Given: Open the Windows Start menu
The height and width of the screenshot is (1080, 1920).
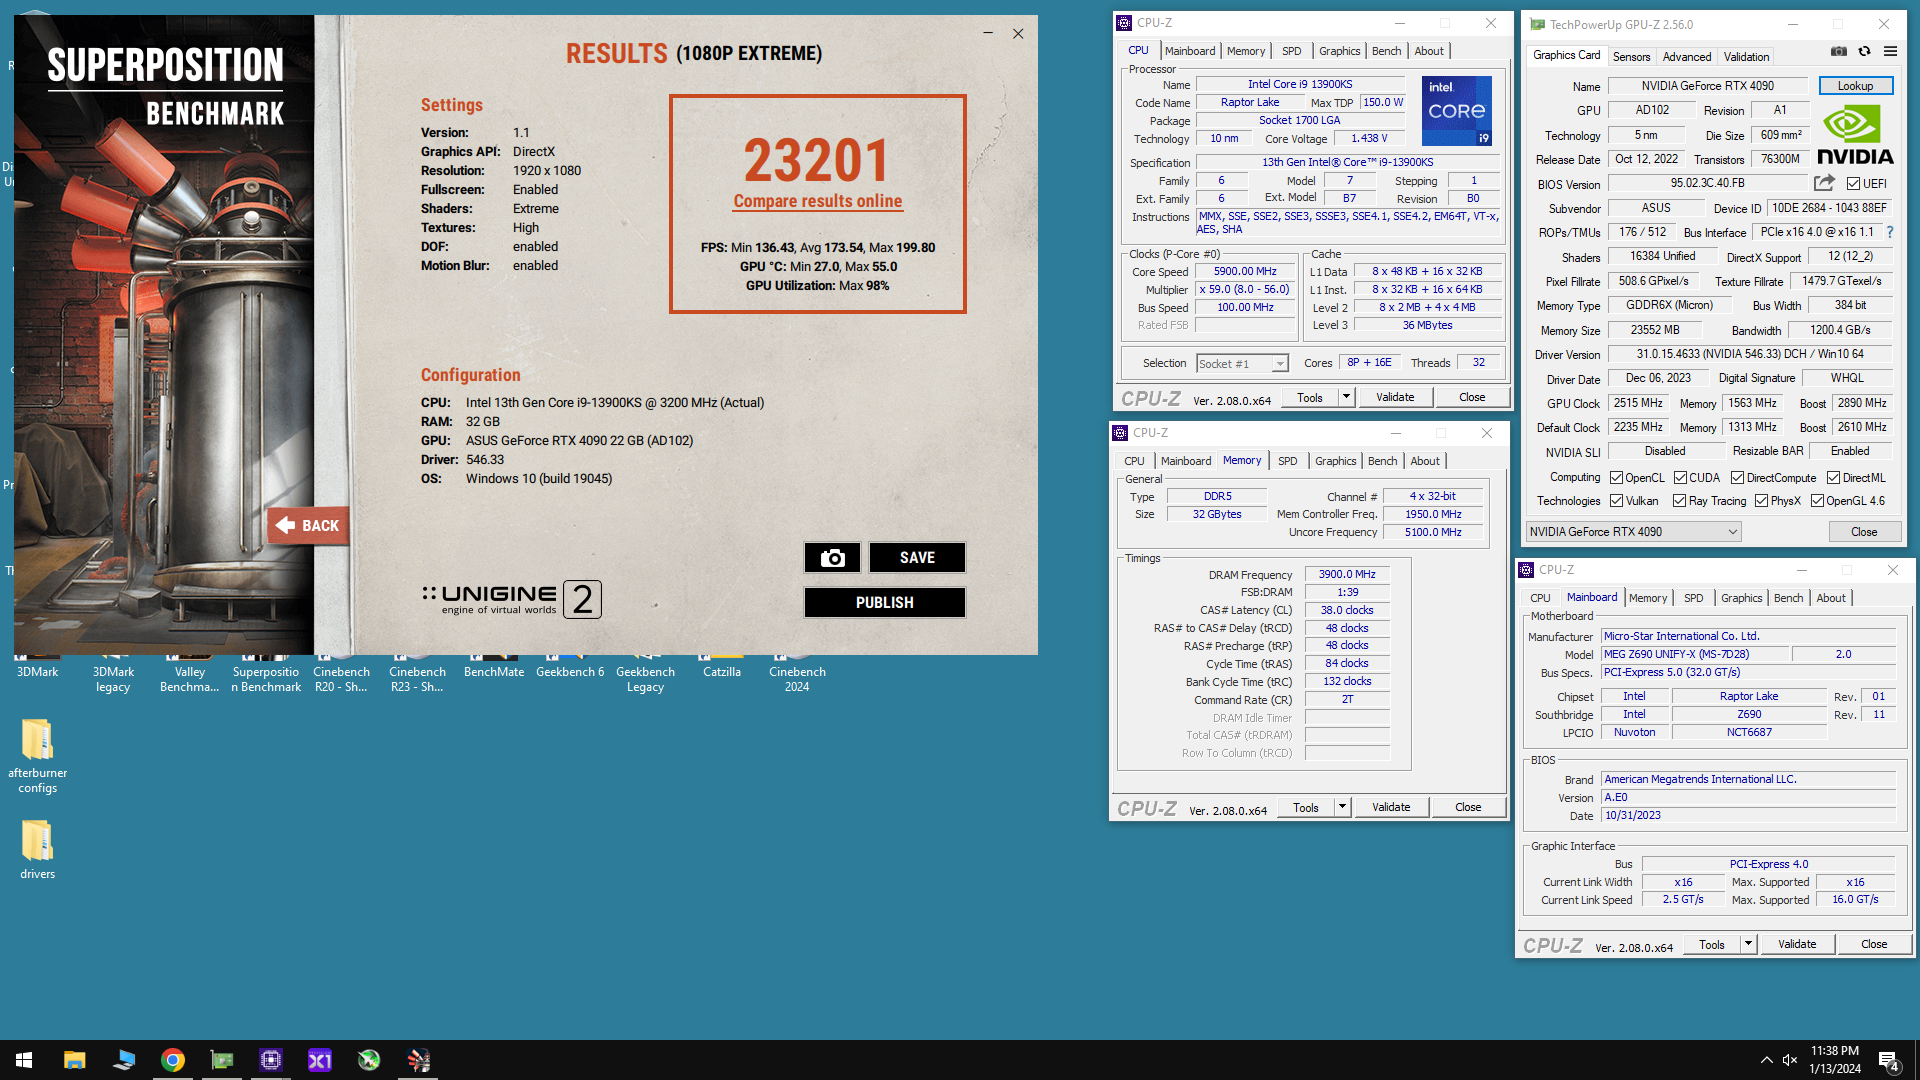Looking at the screenshot, I should [24, 1060].
